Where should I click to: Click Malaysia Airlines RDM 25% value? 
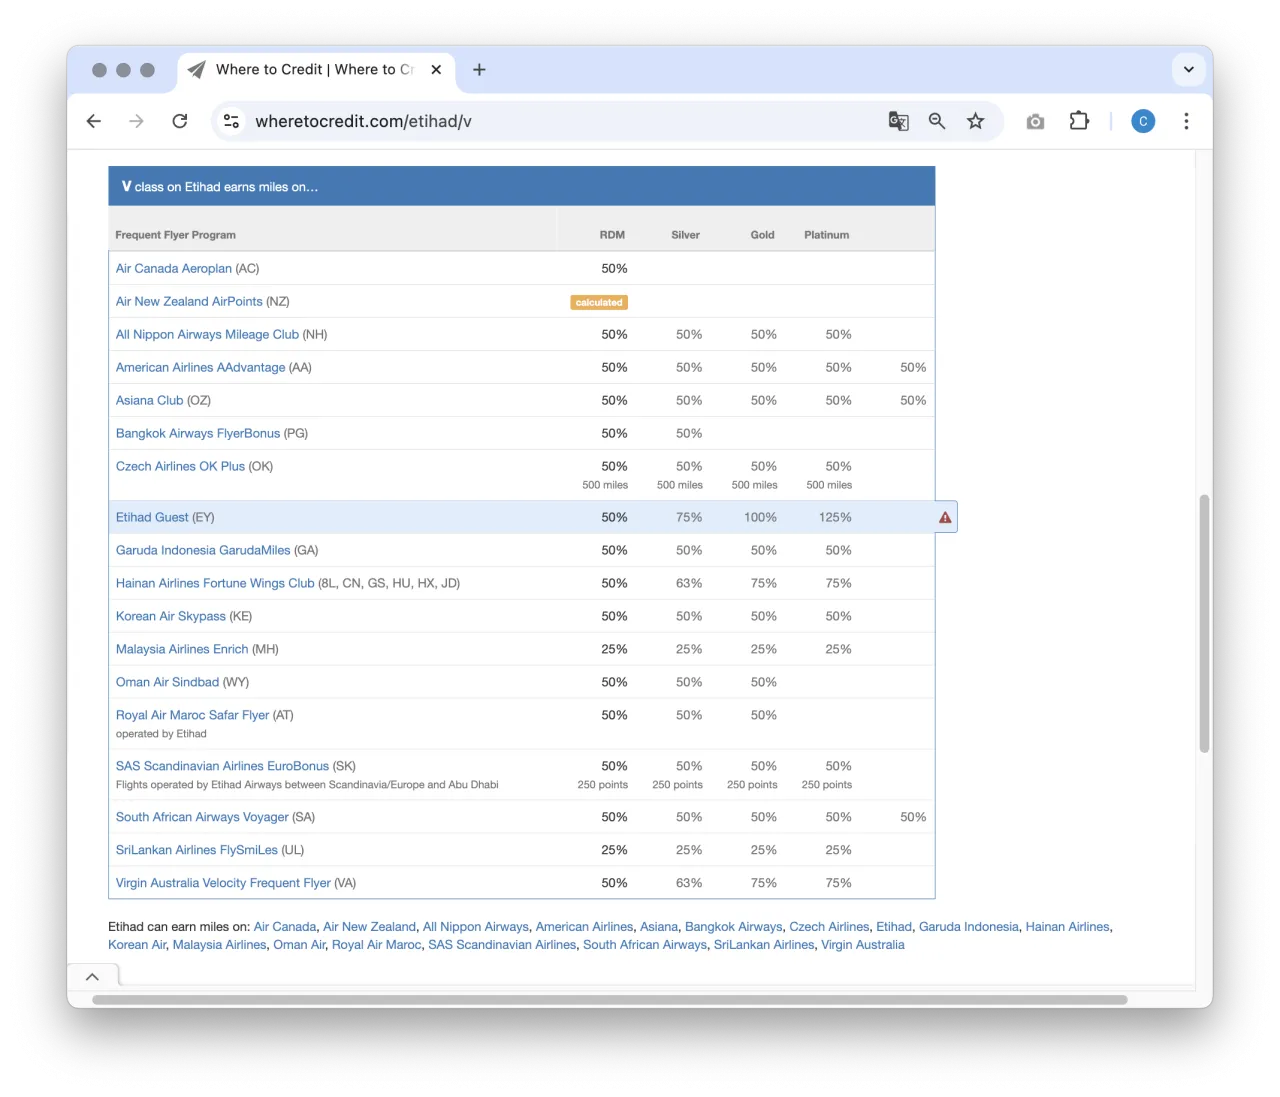click(x=614, y=649)
